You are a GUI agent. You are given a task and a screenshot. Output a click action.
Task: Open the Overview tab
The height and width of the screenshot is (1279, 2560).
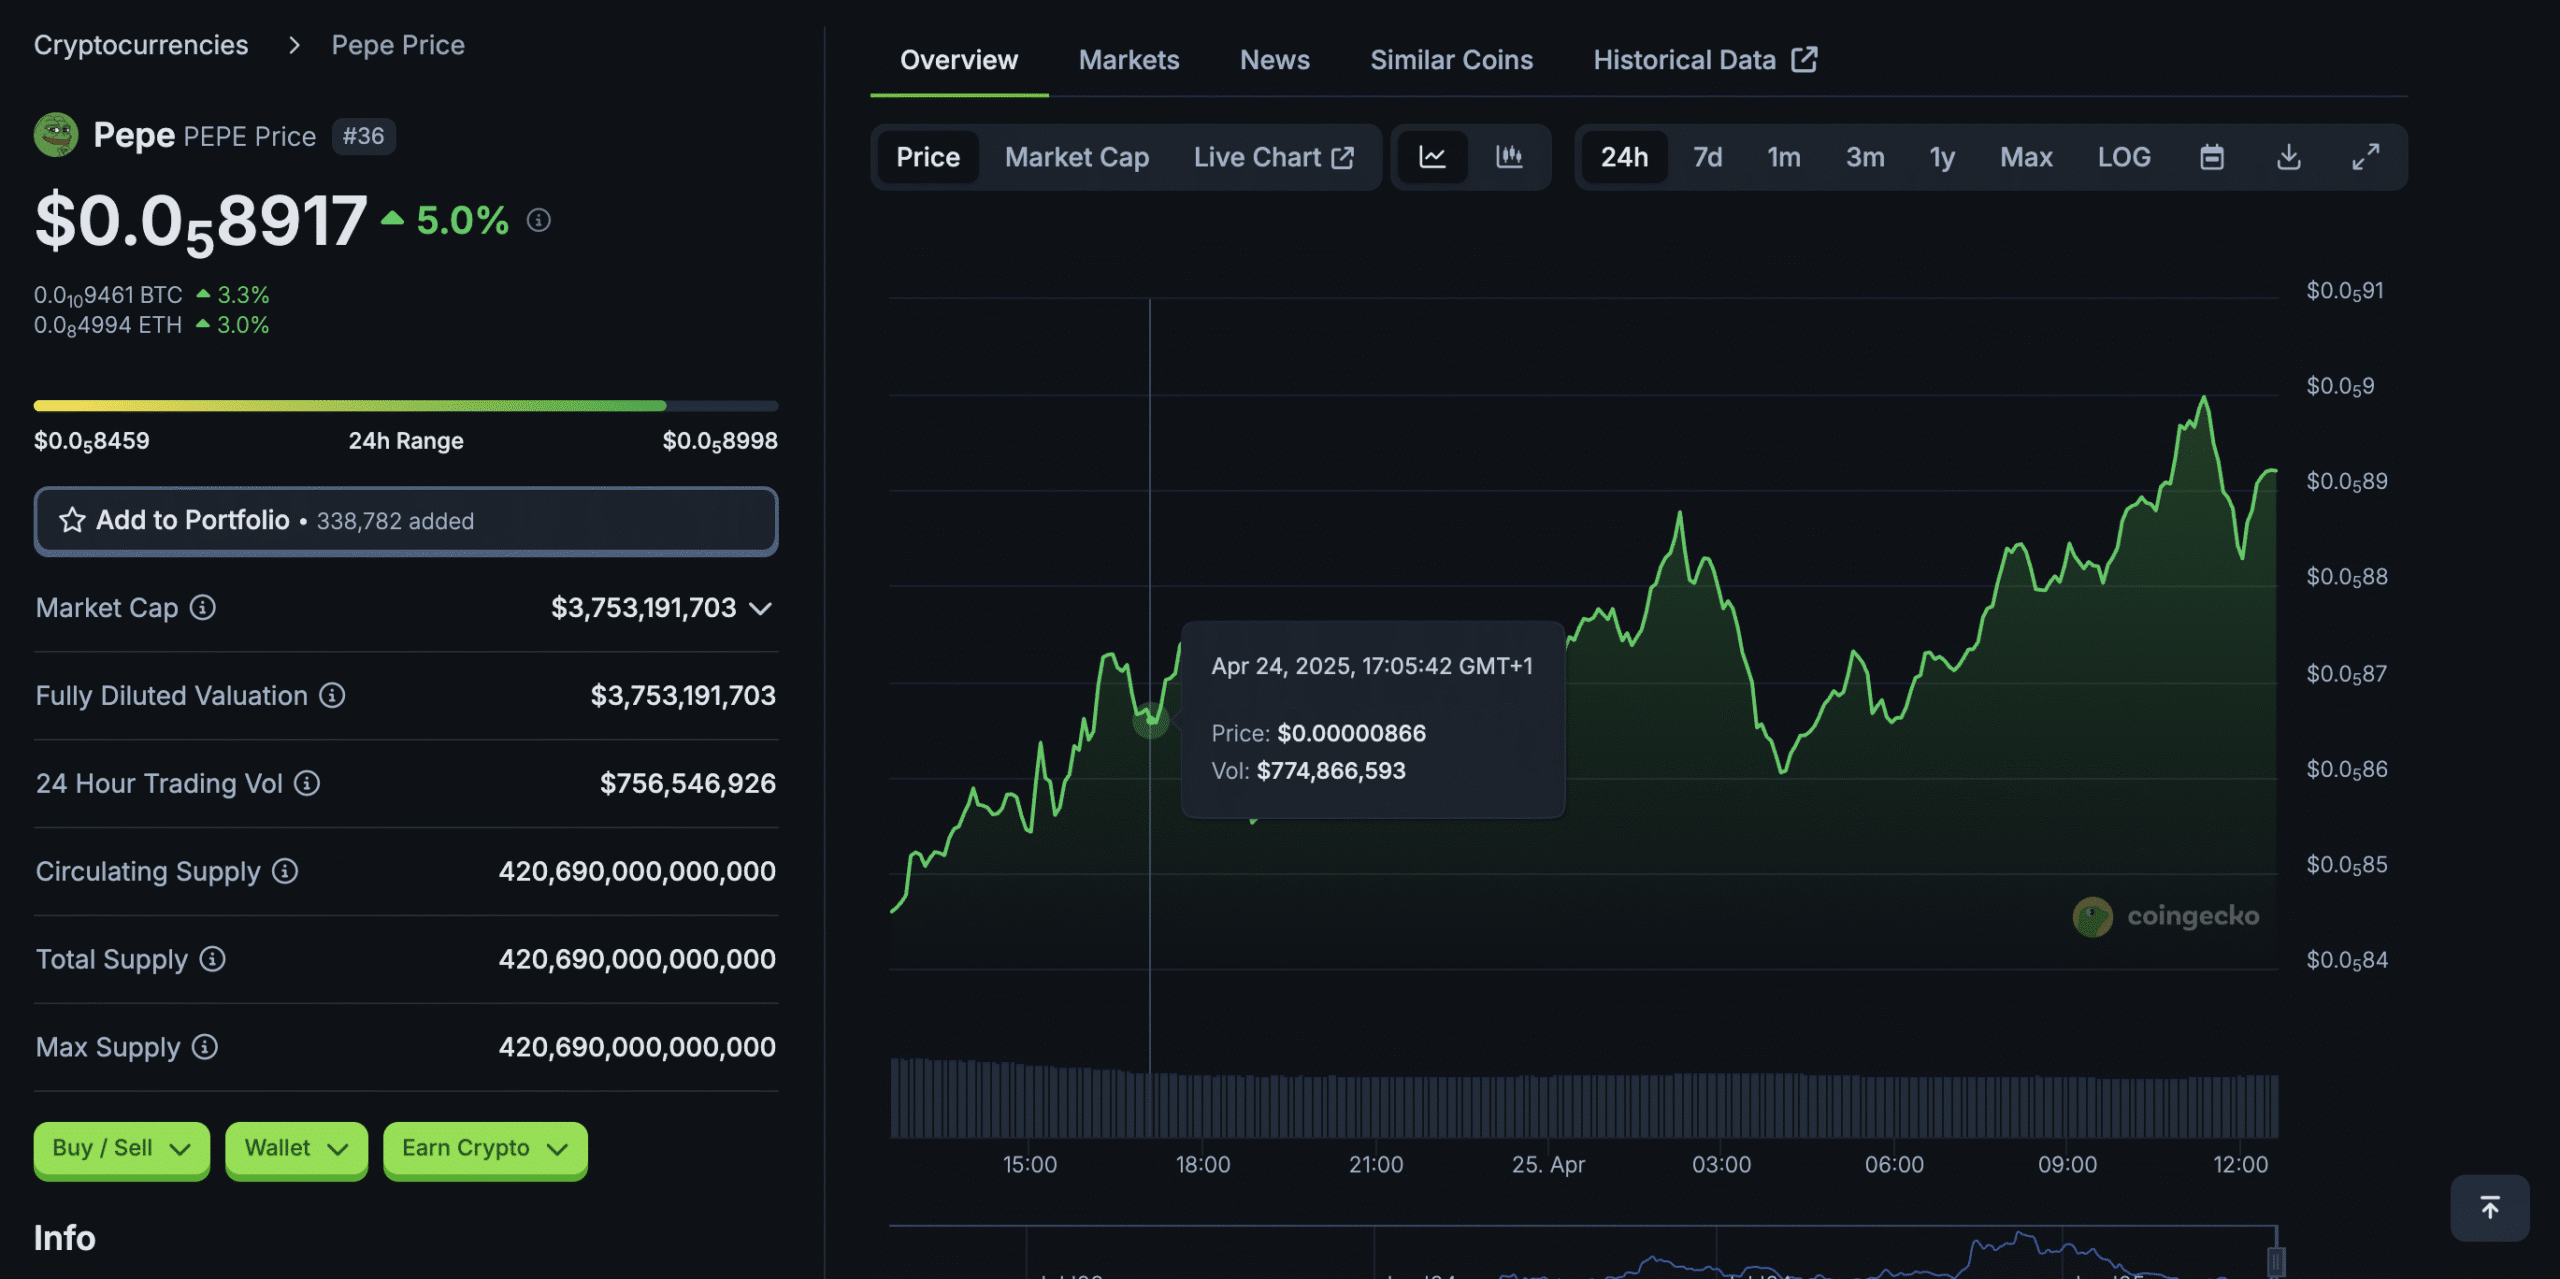pos(959,60)
